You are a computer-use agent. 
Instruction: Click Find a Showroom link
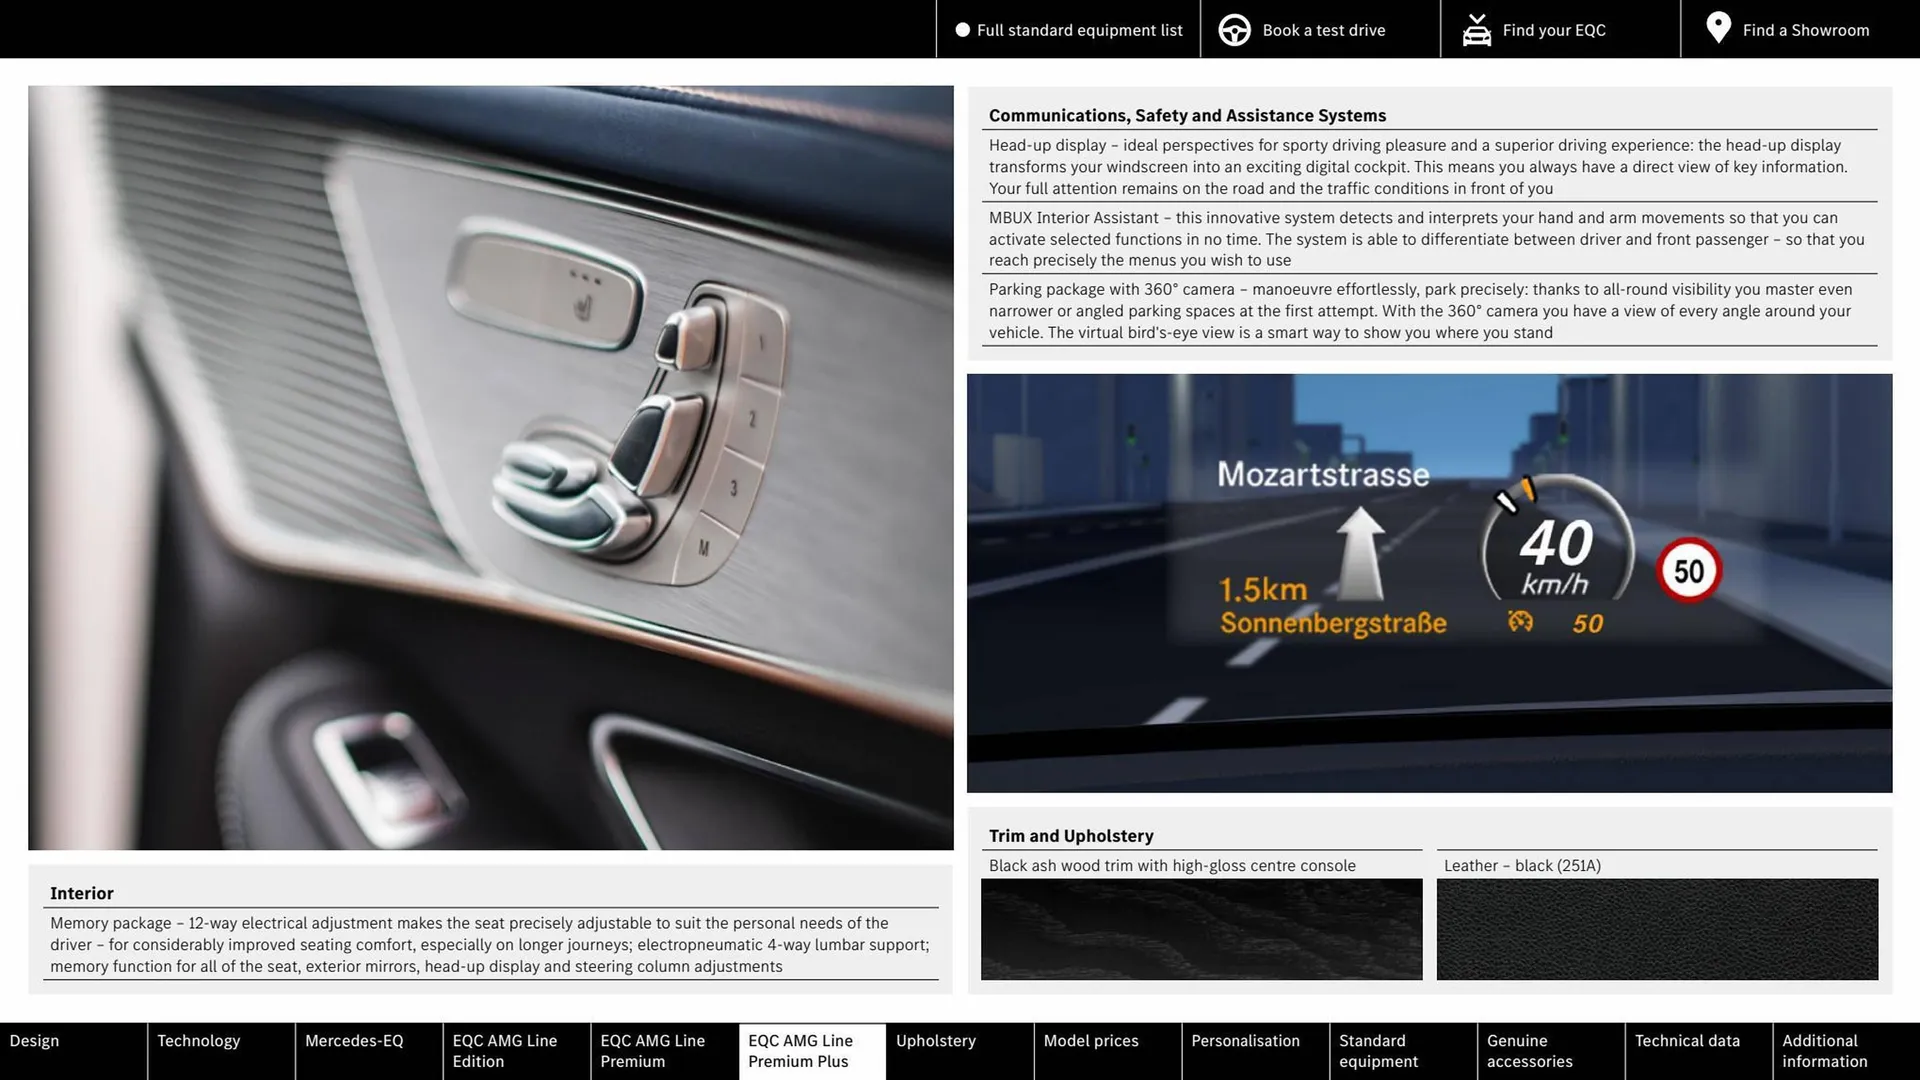pyautogui.click(x=1807, y=29)
